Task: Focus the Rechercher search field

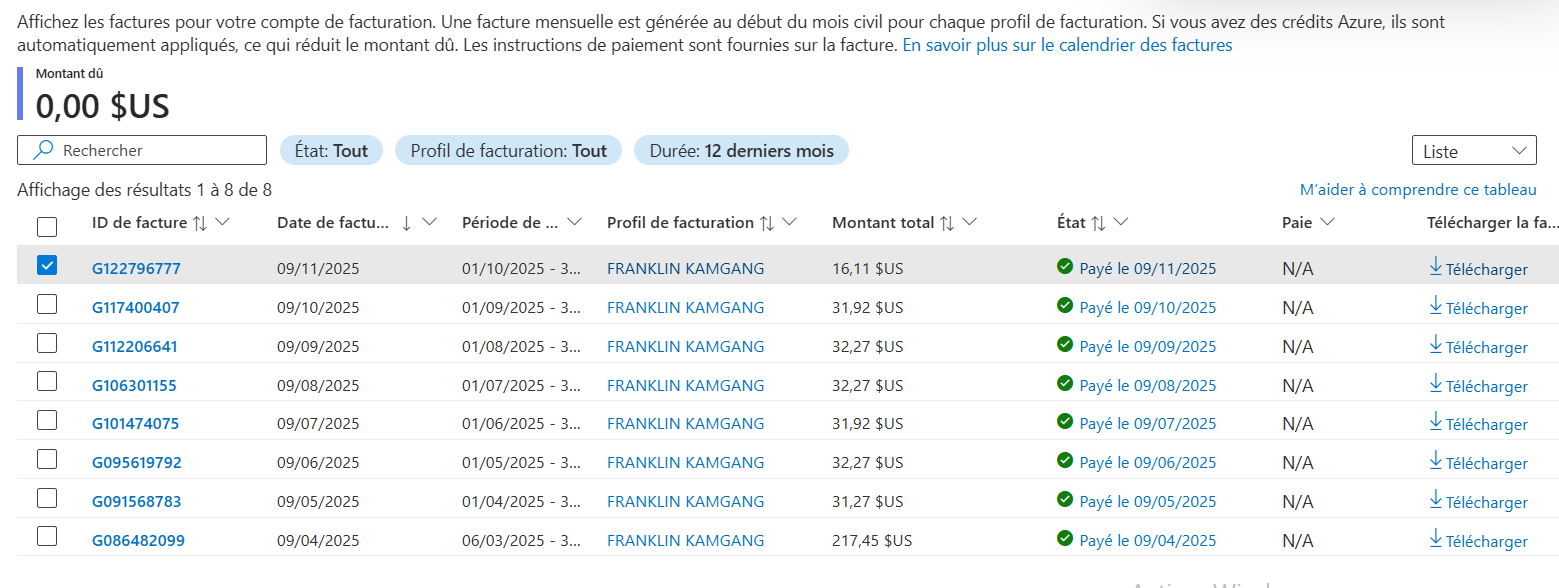Action: point(142,150)
